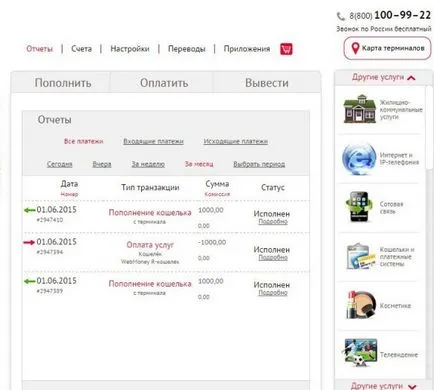Click the phone handset icon near 8(800)
This screenshot has height=390, width=434.
click(341, 16)
